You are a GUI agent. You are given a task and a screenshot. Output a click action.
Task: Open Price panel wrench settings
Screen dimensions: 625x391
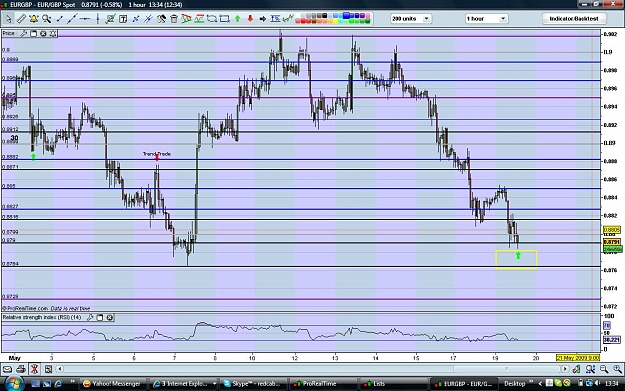[24, 33]
